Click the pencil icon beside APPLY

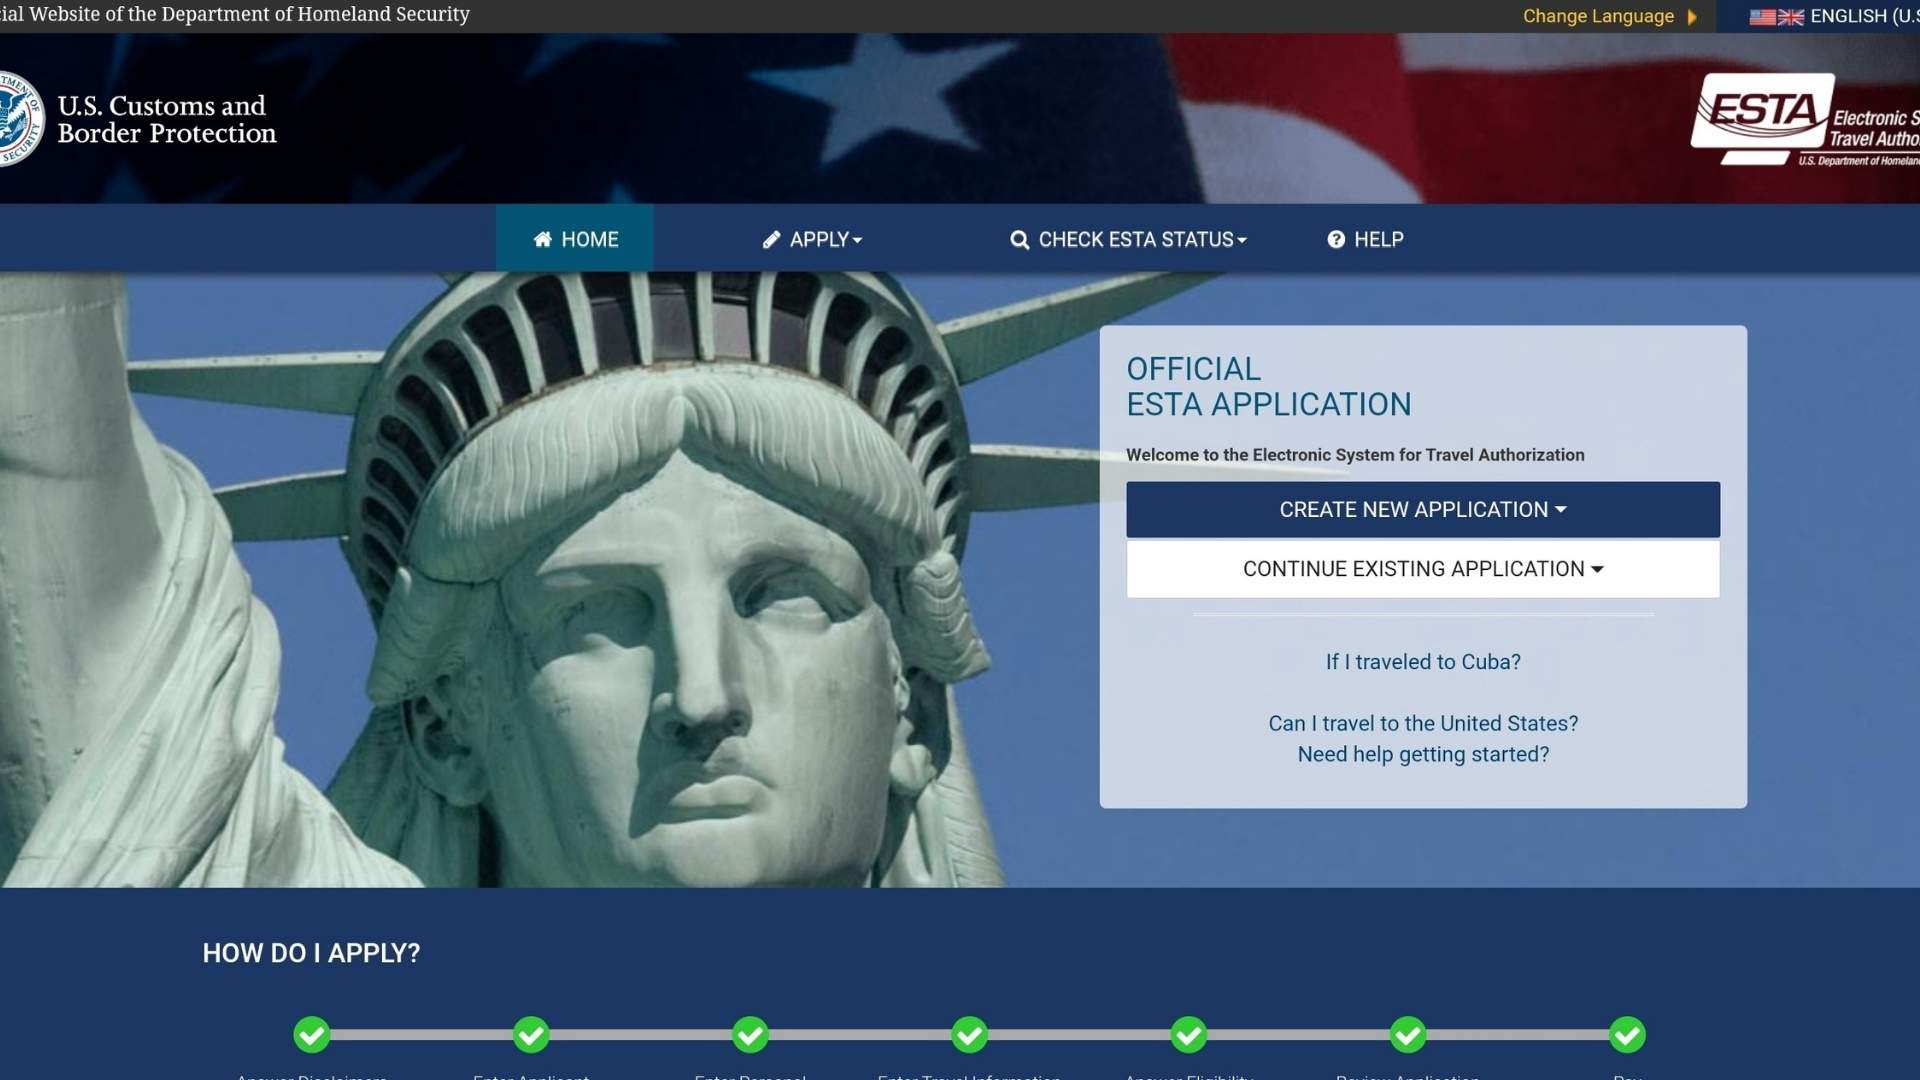tap(771, 239)
